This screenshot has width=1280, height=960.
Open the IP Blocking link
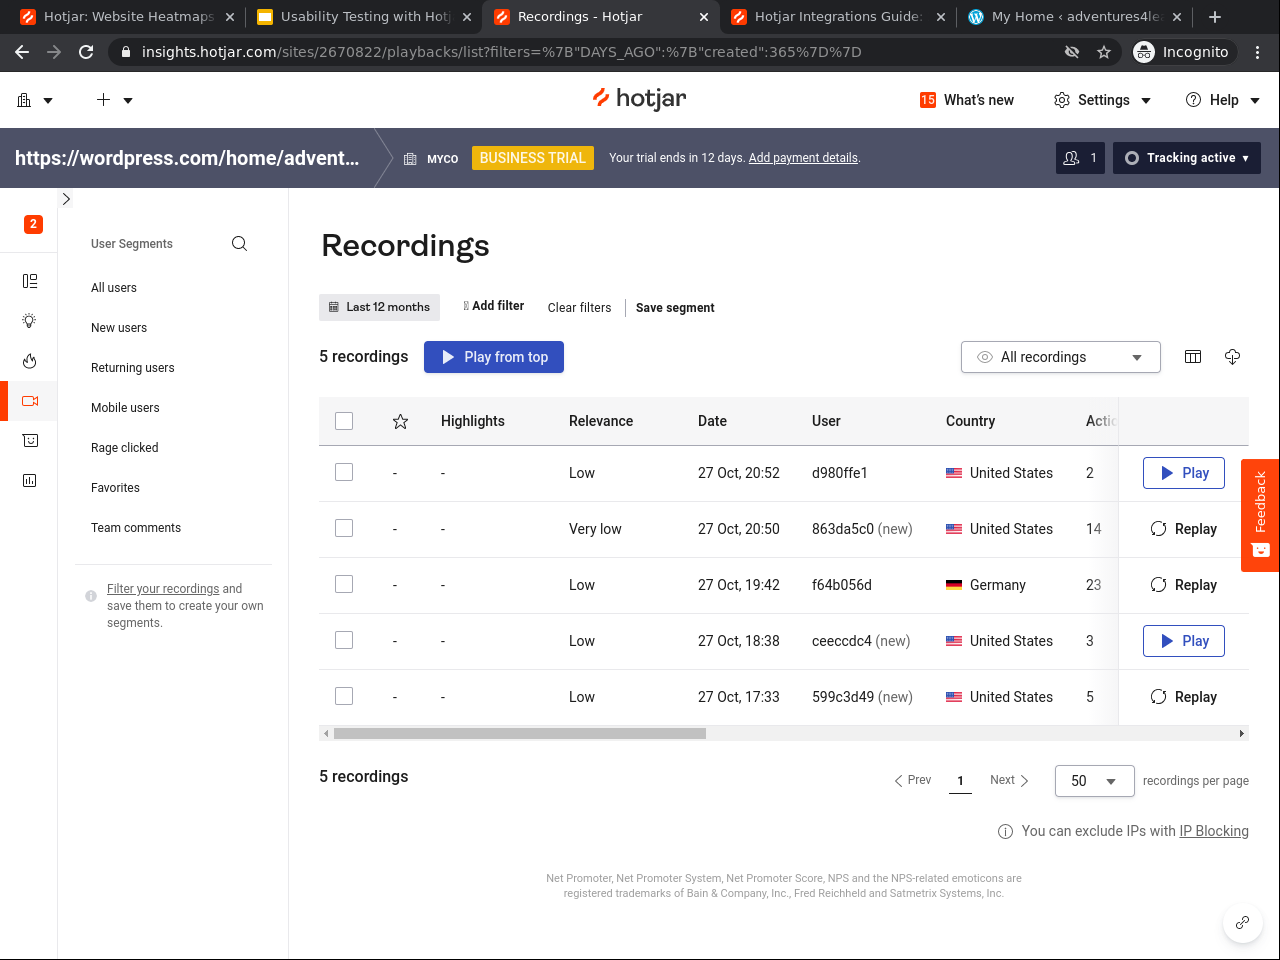1214,831
